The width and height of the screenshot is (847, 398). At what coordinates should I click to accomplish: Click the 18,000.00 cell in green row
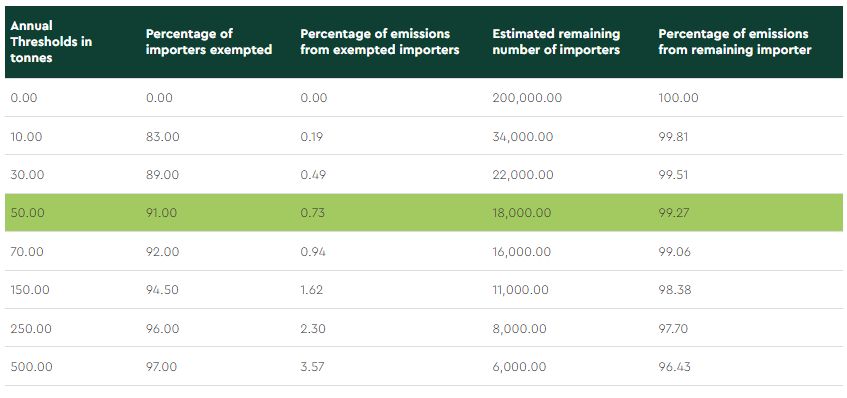click(521, 213)
